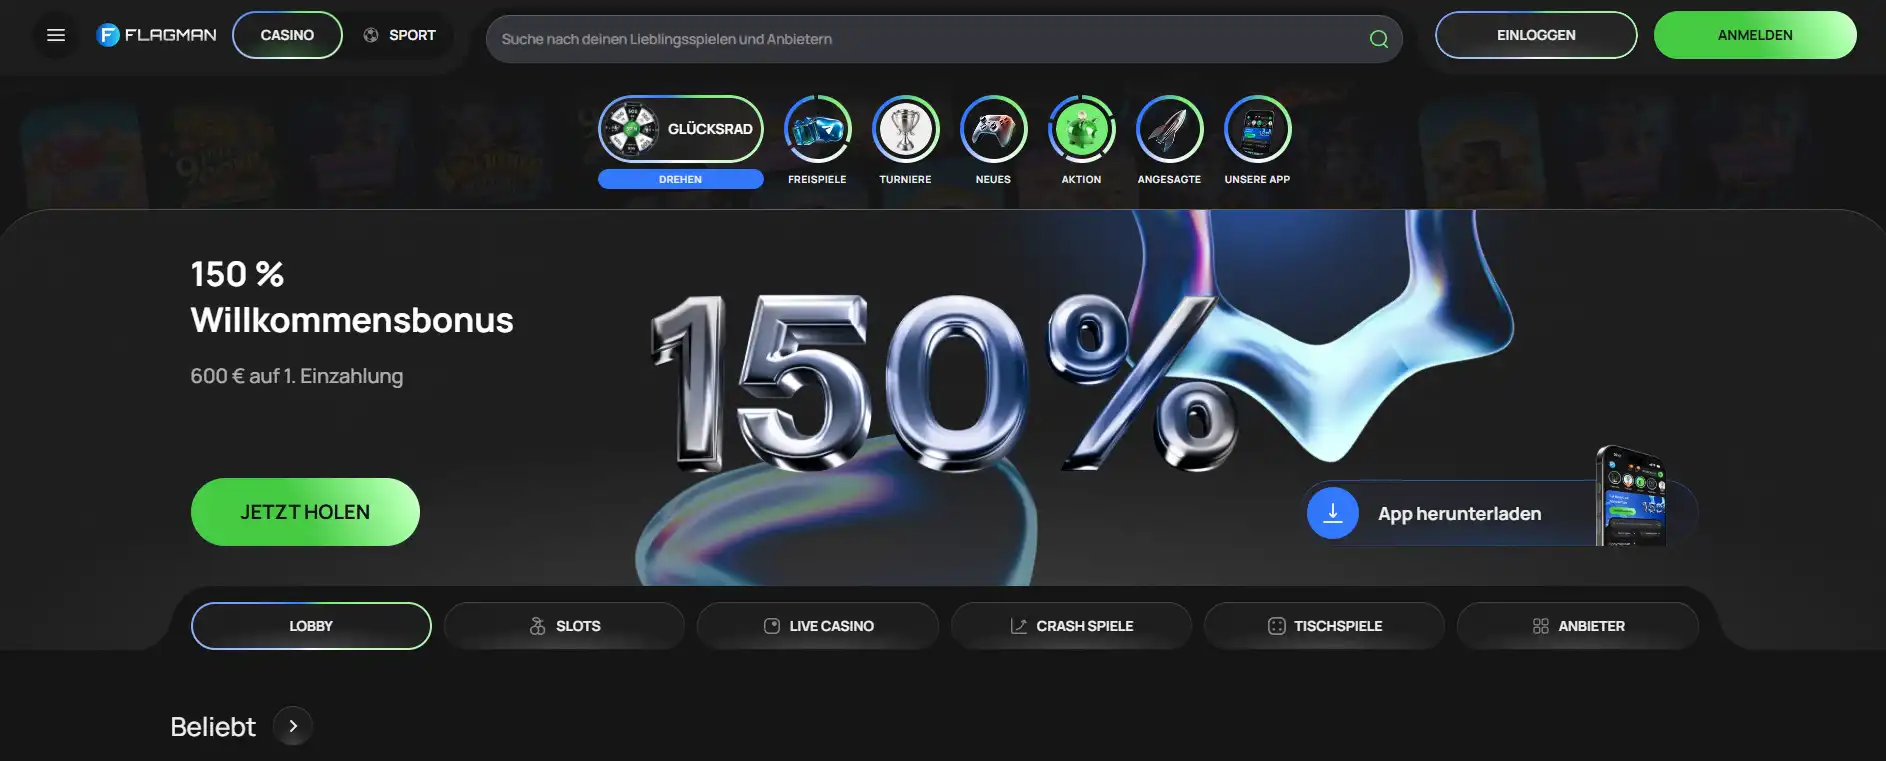Open the Aktion piggy bank icon

point(1081,129)
